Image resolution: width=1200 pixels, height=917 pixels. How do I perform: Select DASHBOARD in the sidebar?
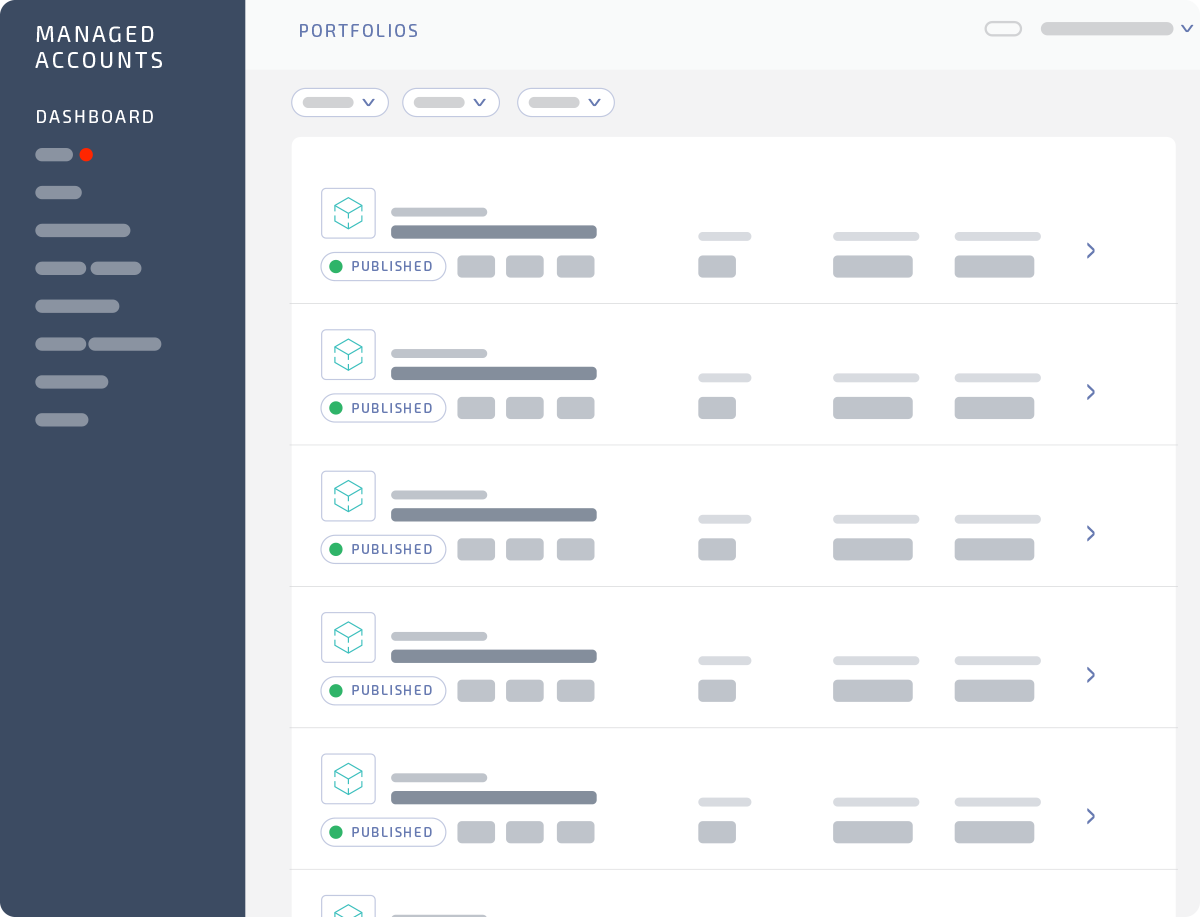coord(95,117)
